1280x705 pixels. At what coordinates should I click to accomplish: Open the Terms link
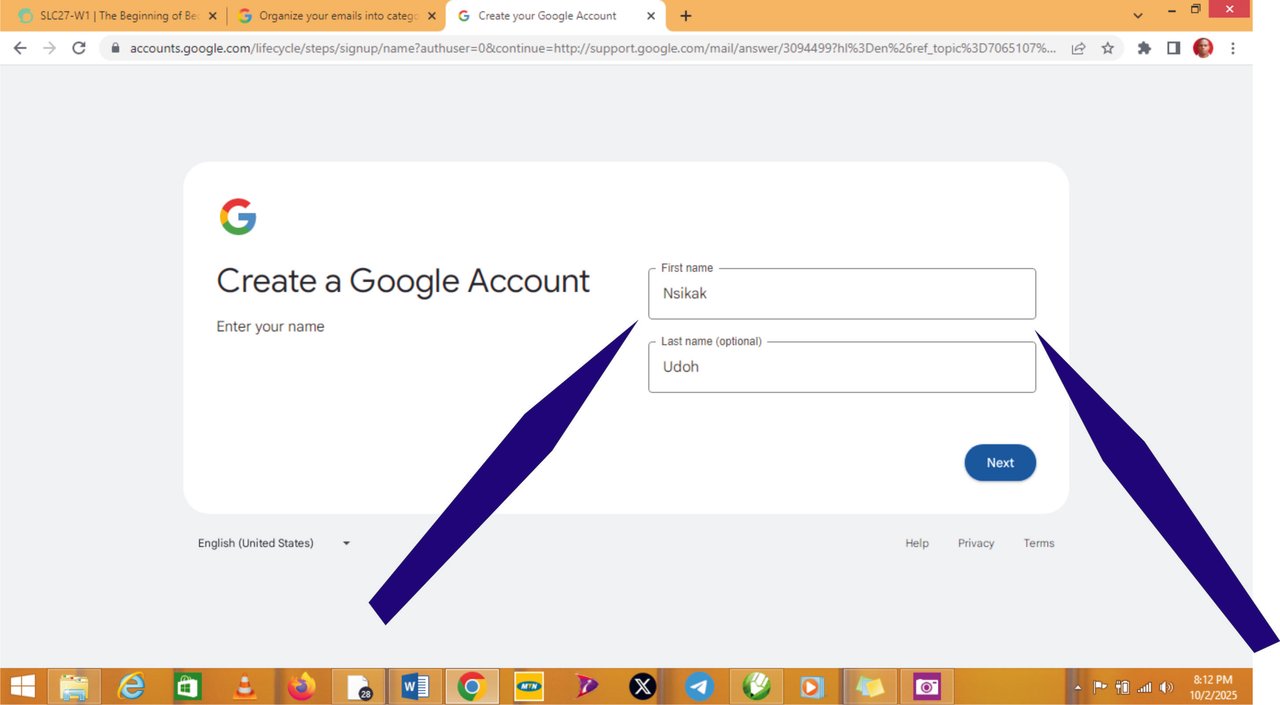[x=1039, y=543]
